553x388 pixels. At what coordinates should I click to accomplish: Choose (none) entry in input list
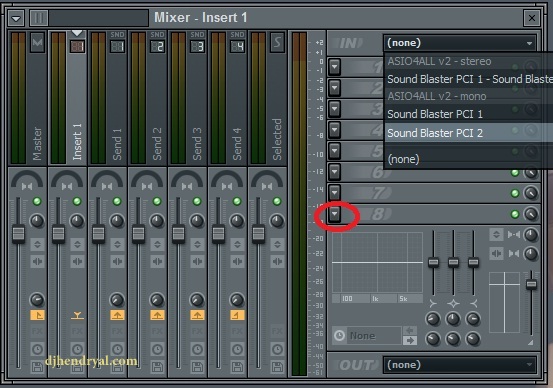coord(469,159)
